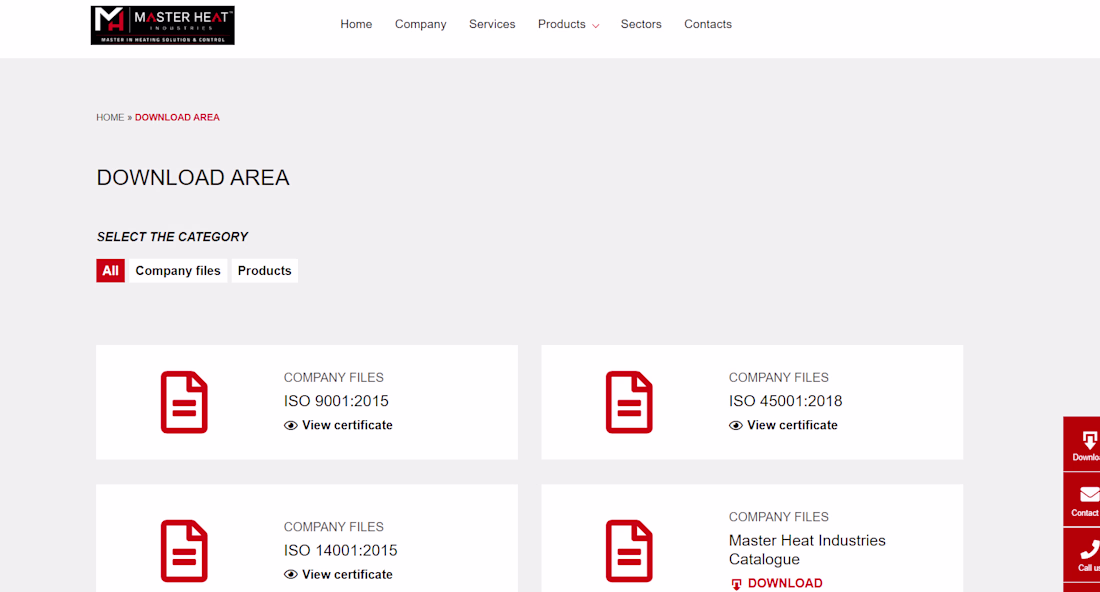Open the Products menu
The image size is (1100, 592).
click(561, 24)
